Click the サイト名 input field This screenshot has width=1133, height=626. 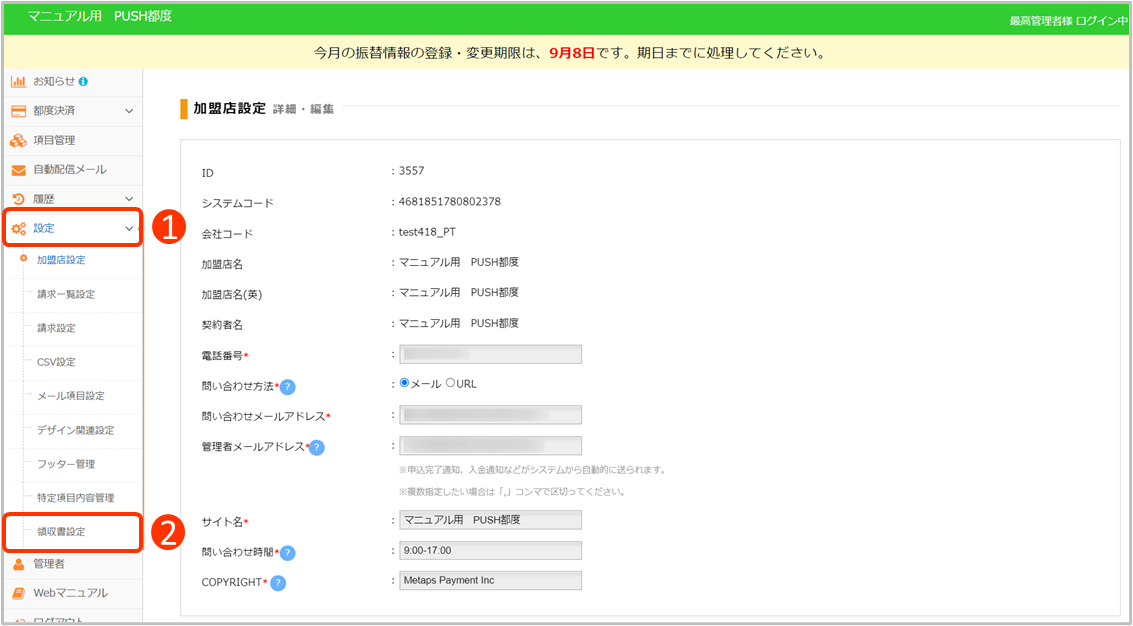tap(490, 520)
